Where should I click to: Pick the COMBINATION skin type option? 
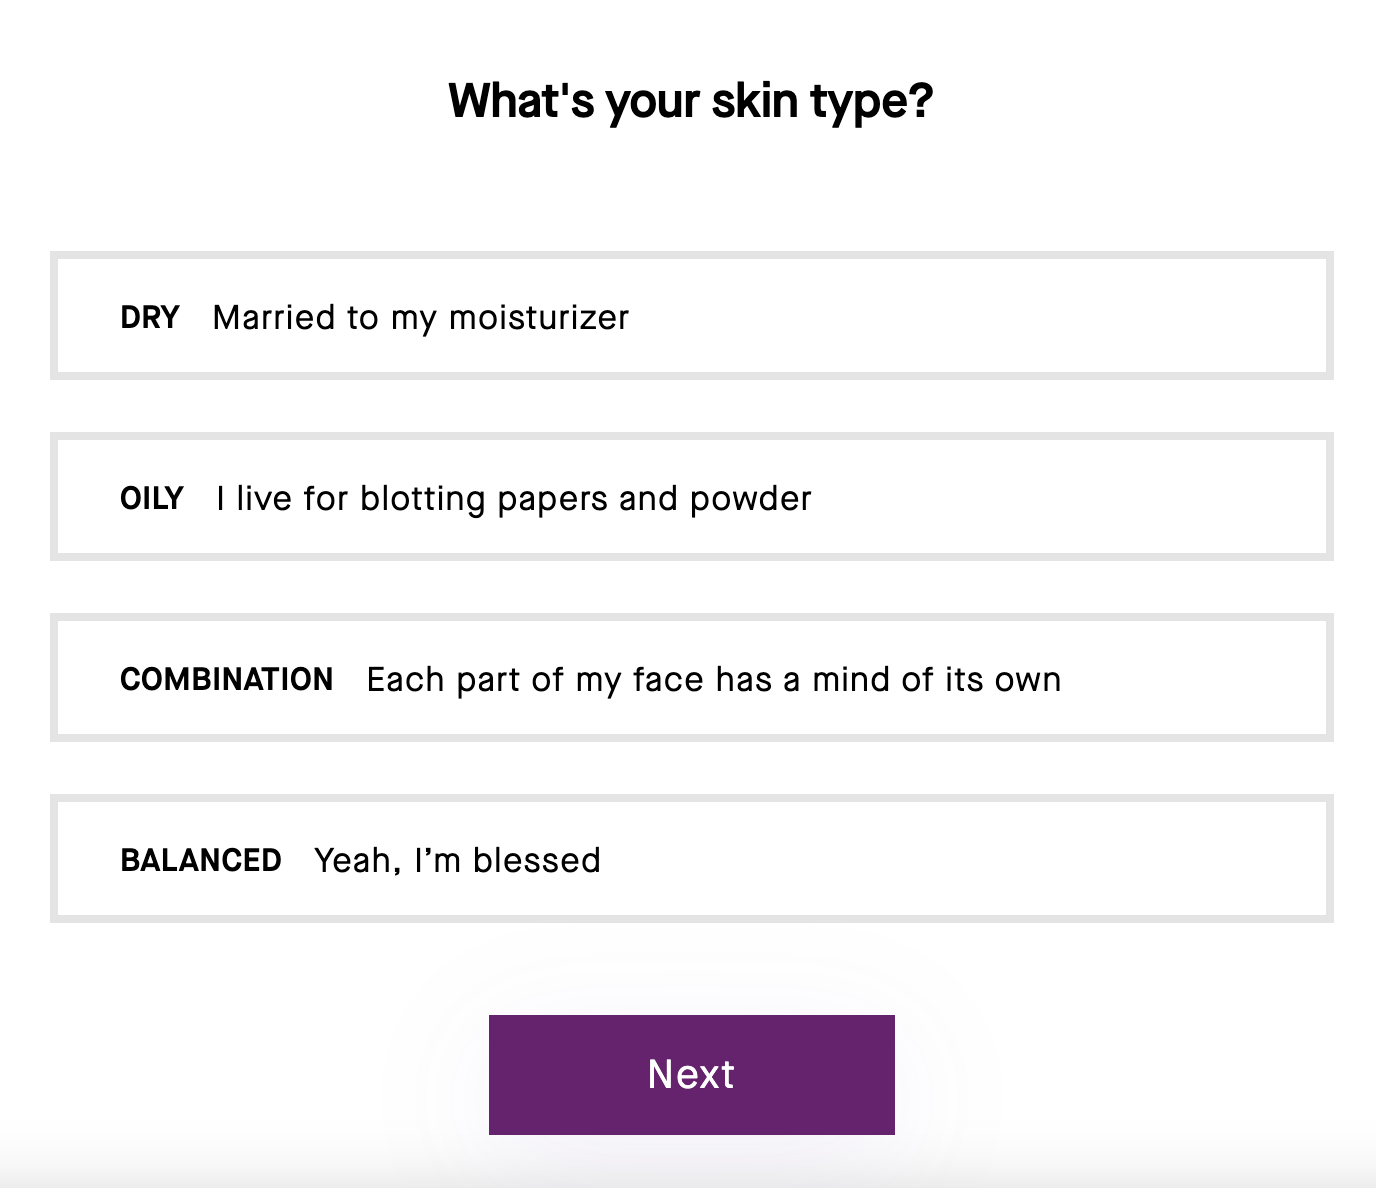tap(690, 678)
